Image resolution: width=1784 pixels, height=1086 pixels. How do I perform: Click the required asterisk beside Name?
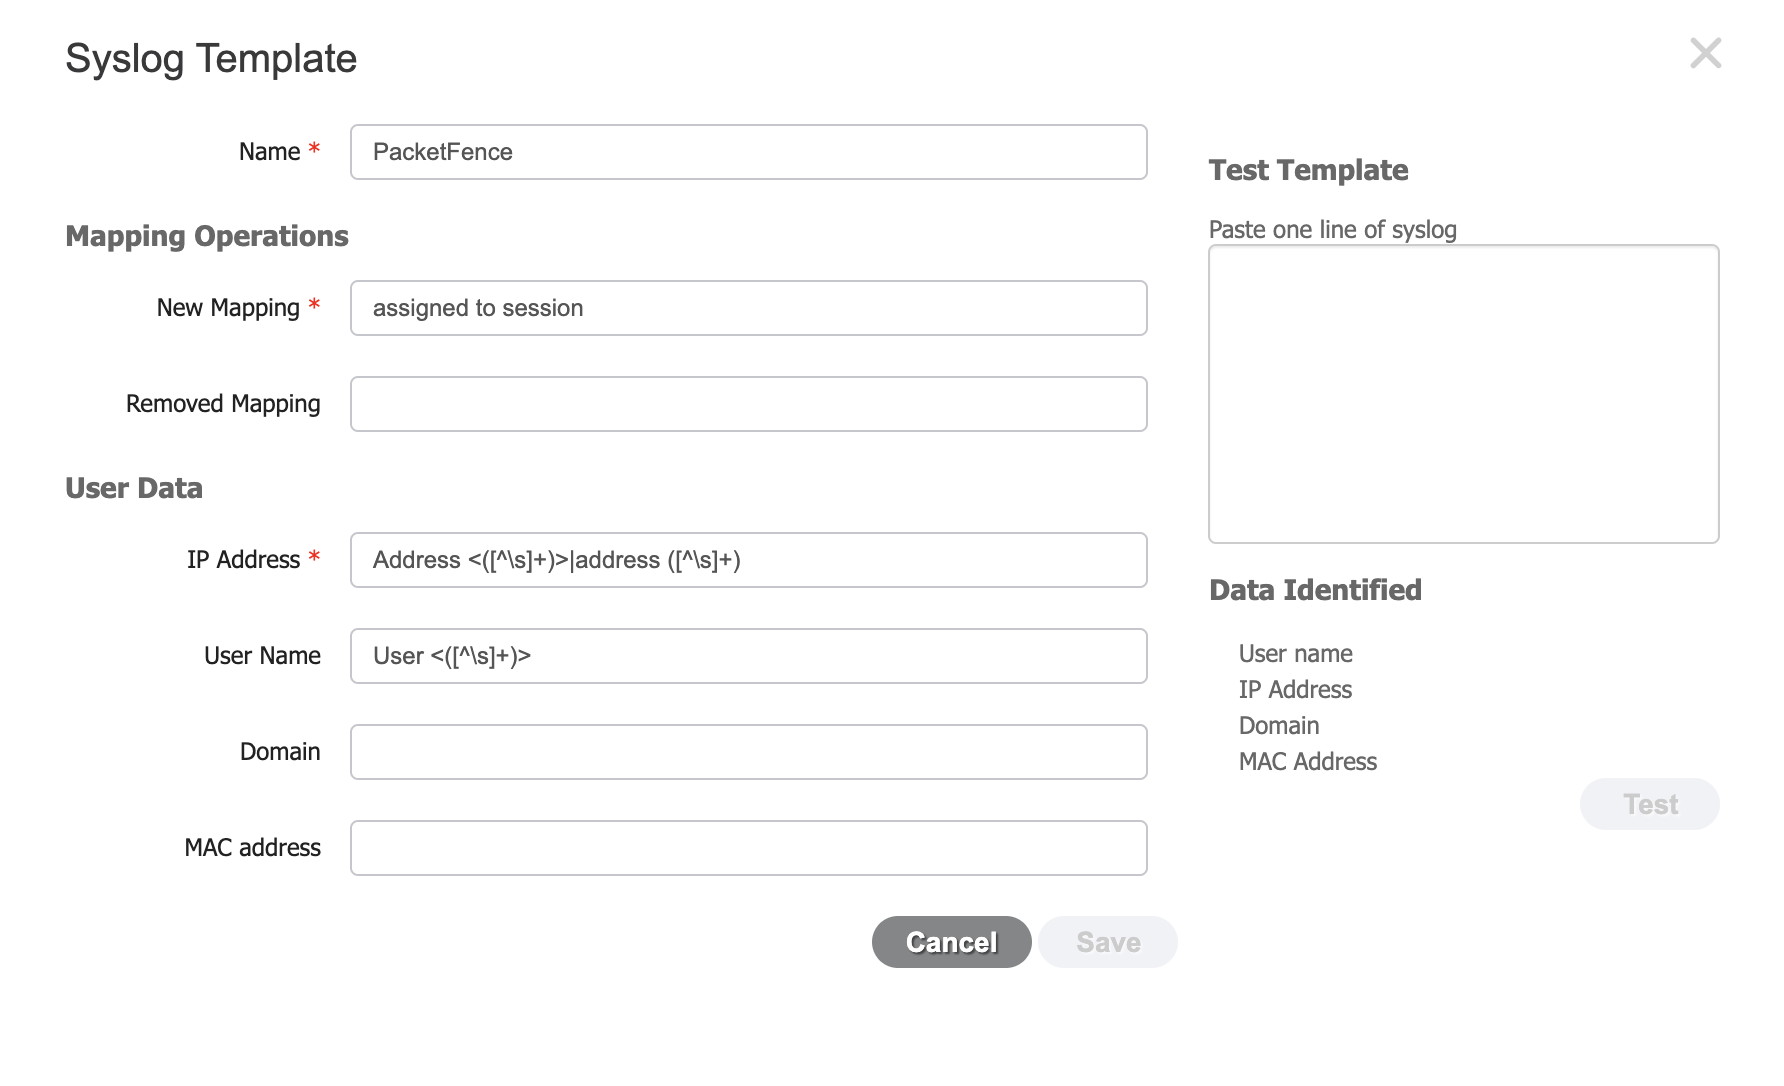(313, 148)
